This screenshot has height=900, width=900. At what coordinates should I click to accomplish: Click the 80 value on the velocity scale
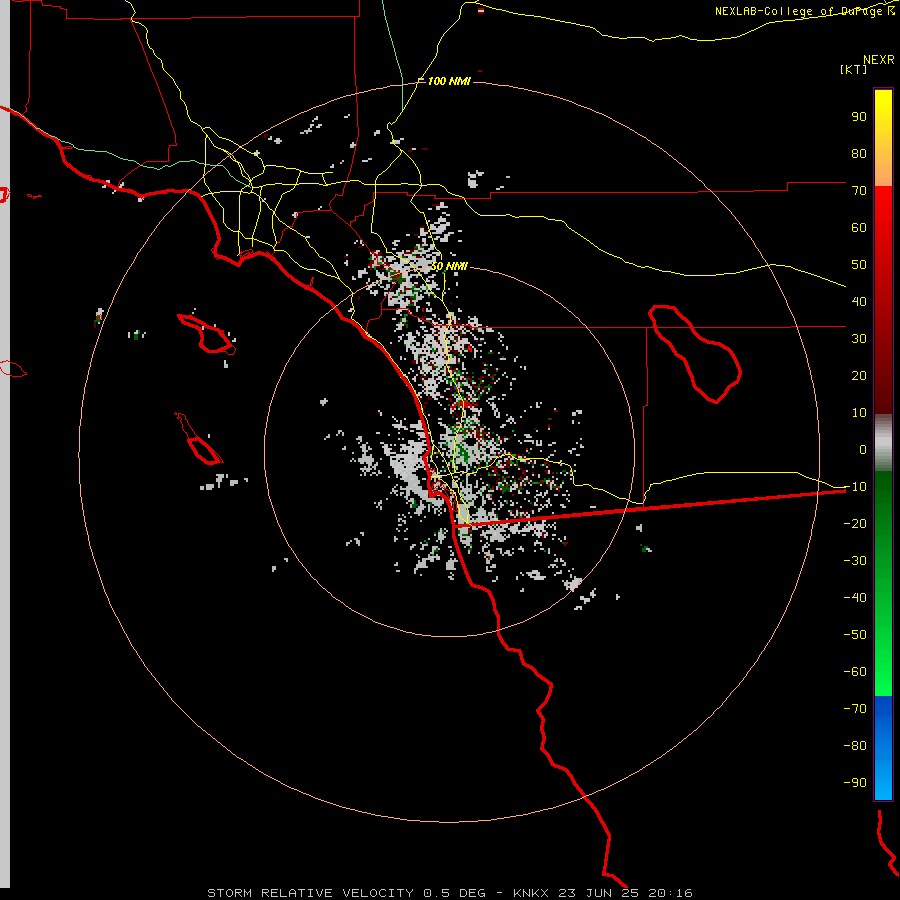tap(859, 153)
